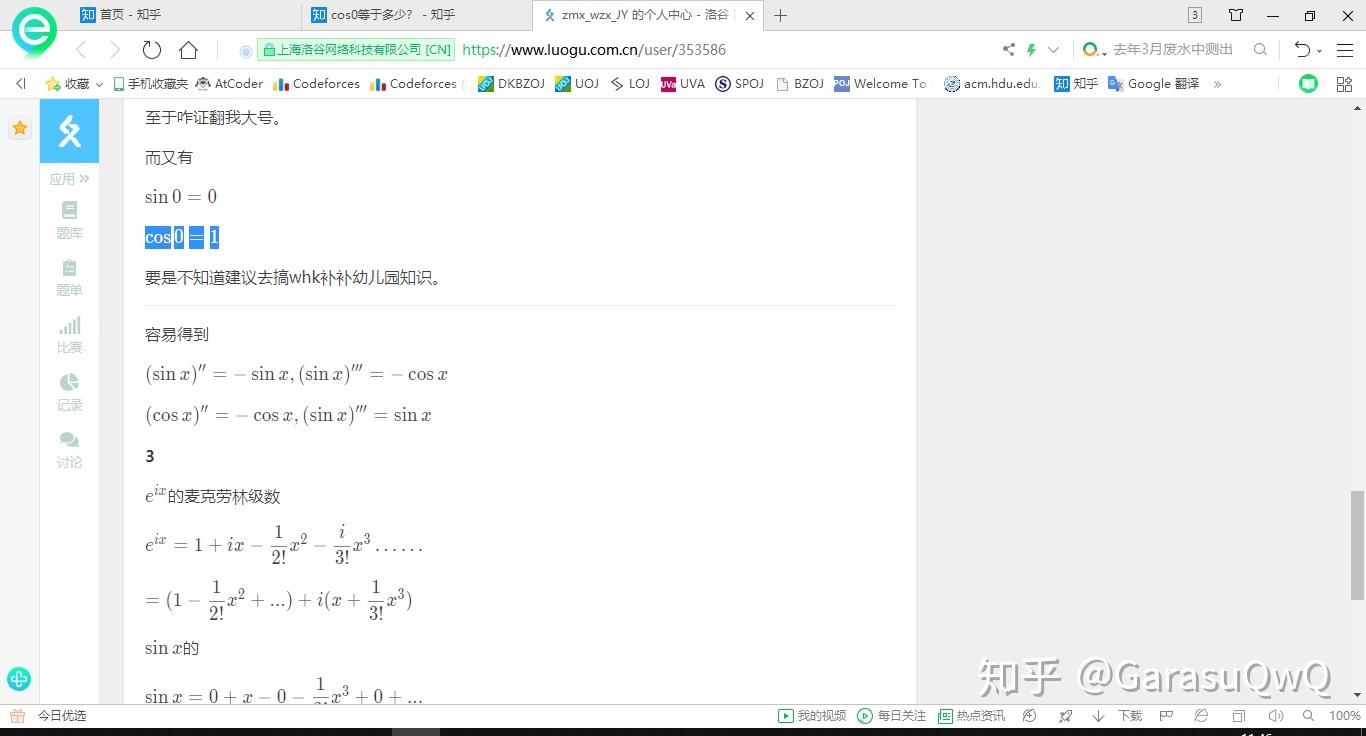Expand the 应用 sidebar menu
Screen dimensions: 1366x736
coord(69,179)
